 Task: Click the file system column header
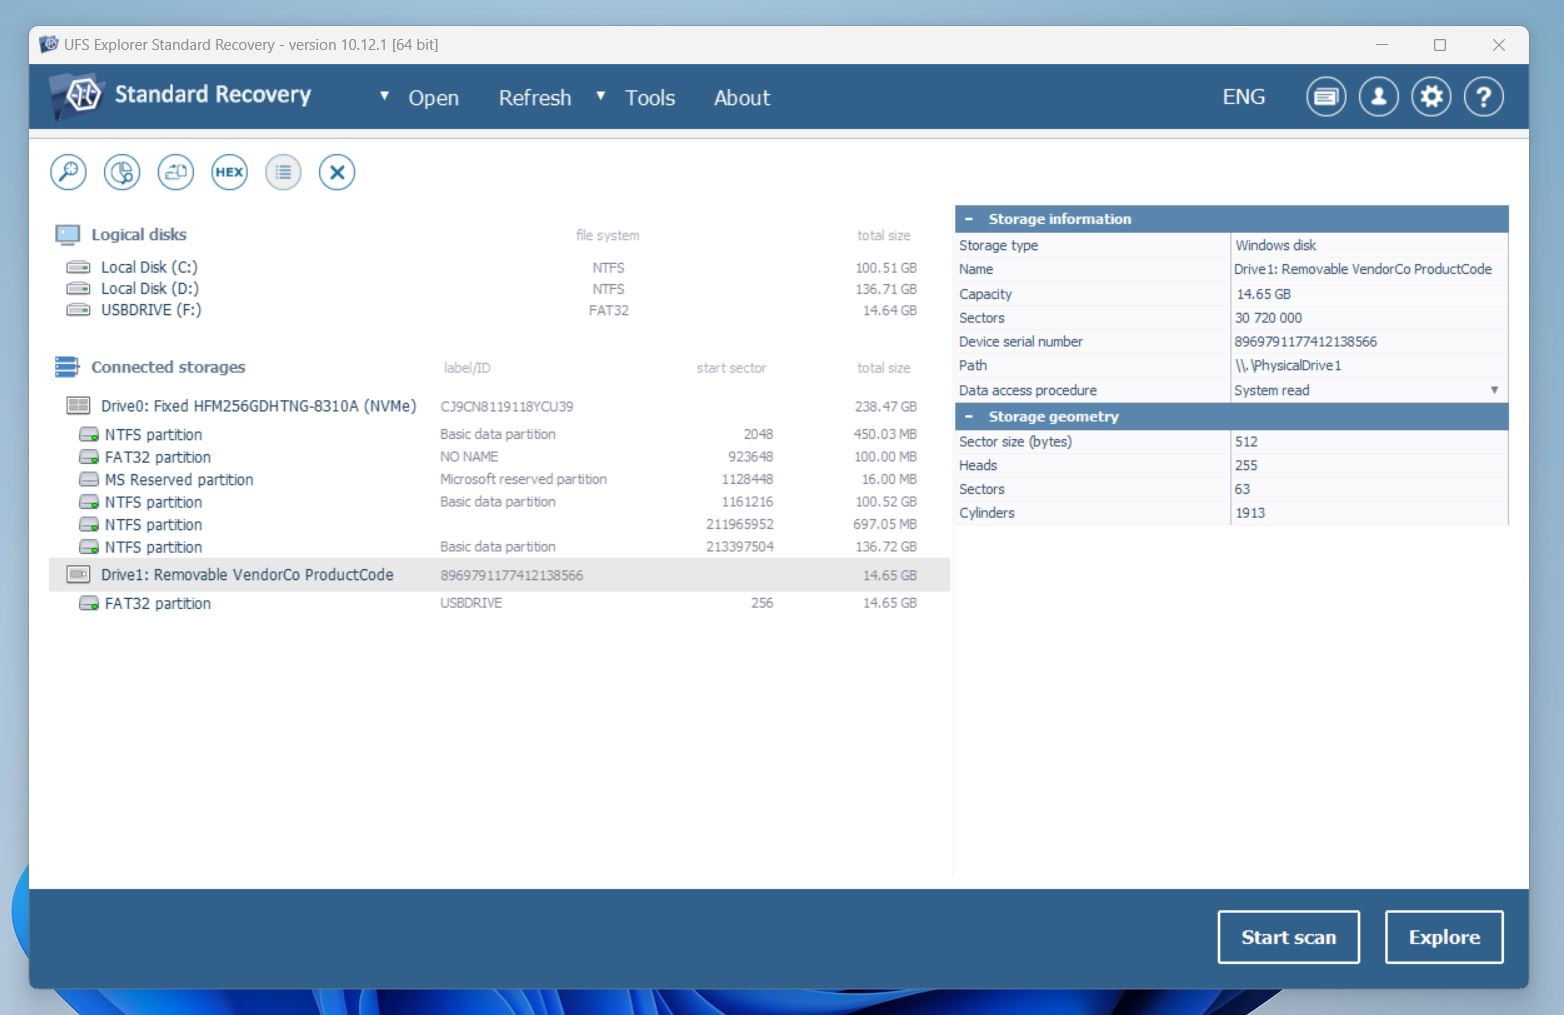pyautogui.click(x=607, y=236)
